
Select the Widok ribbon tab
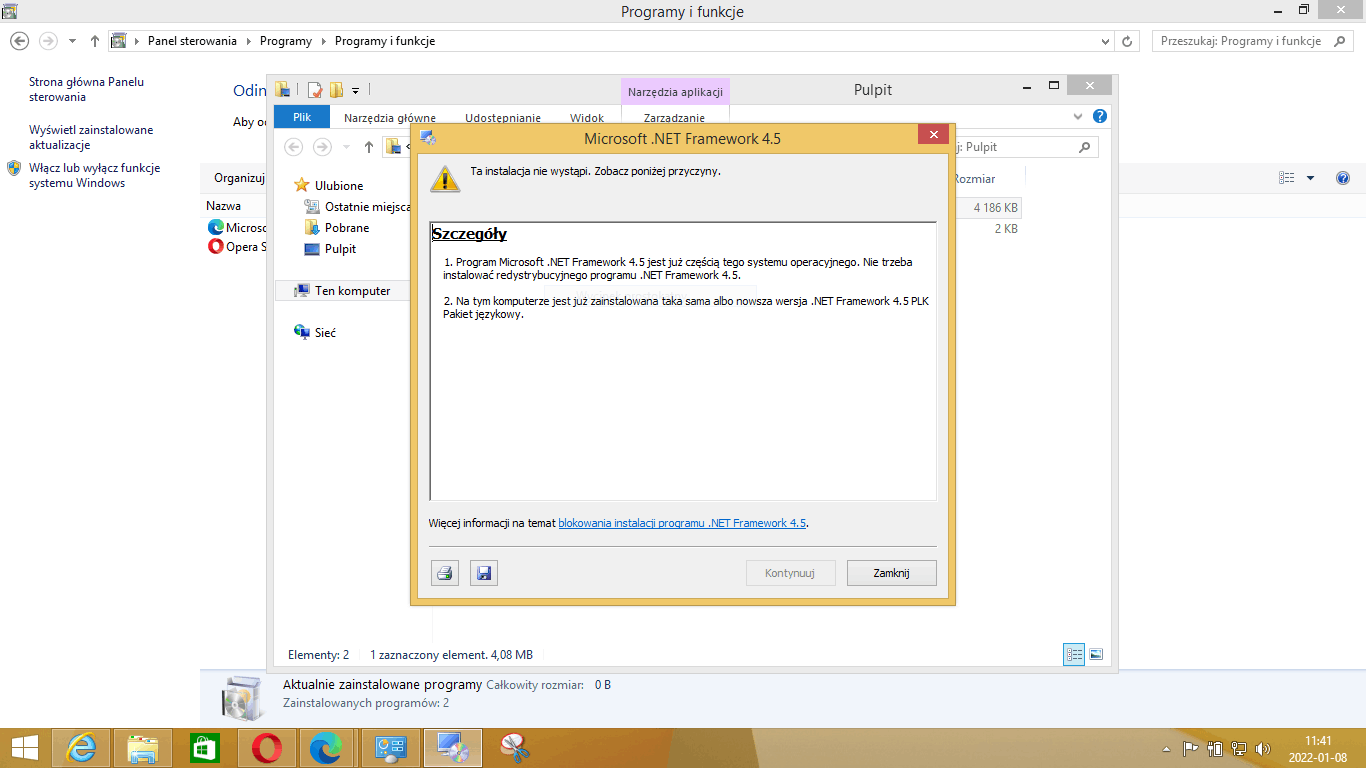tap(587, 117)
